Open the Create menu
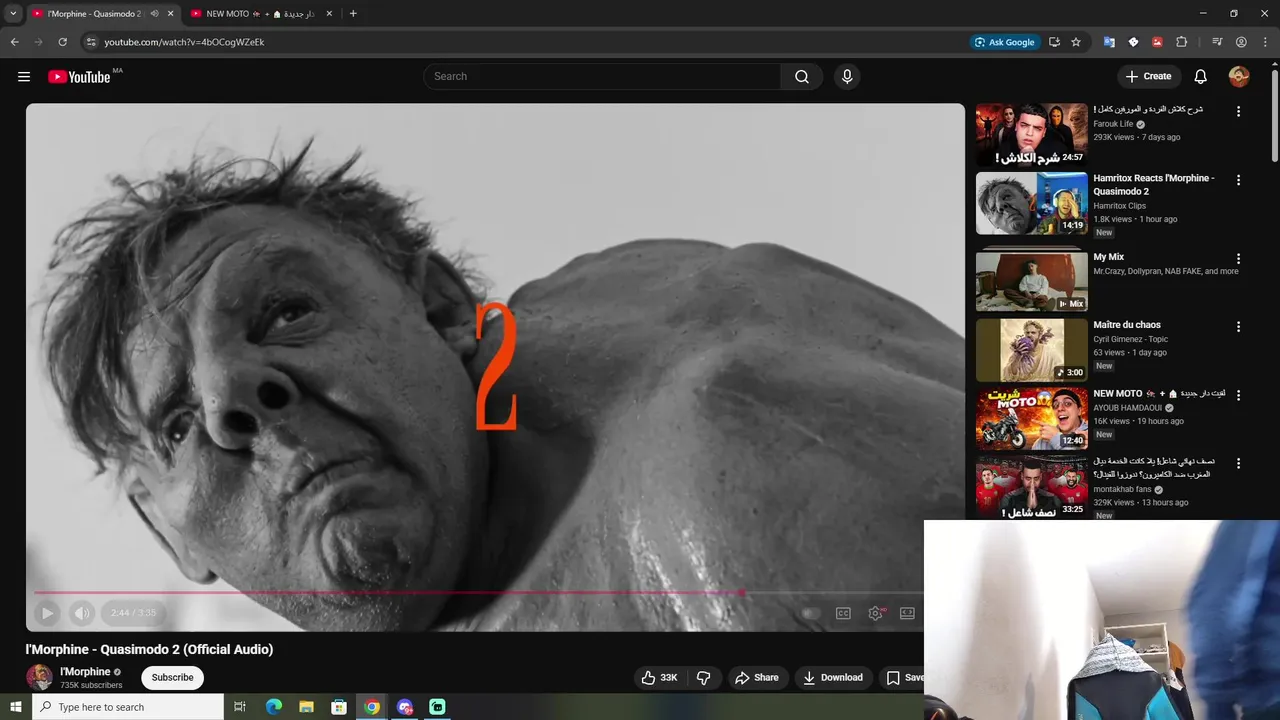 click(1148, 77)
